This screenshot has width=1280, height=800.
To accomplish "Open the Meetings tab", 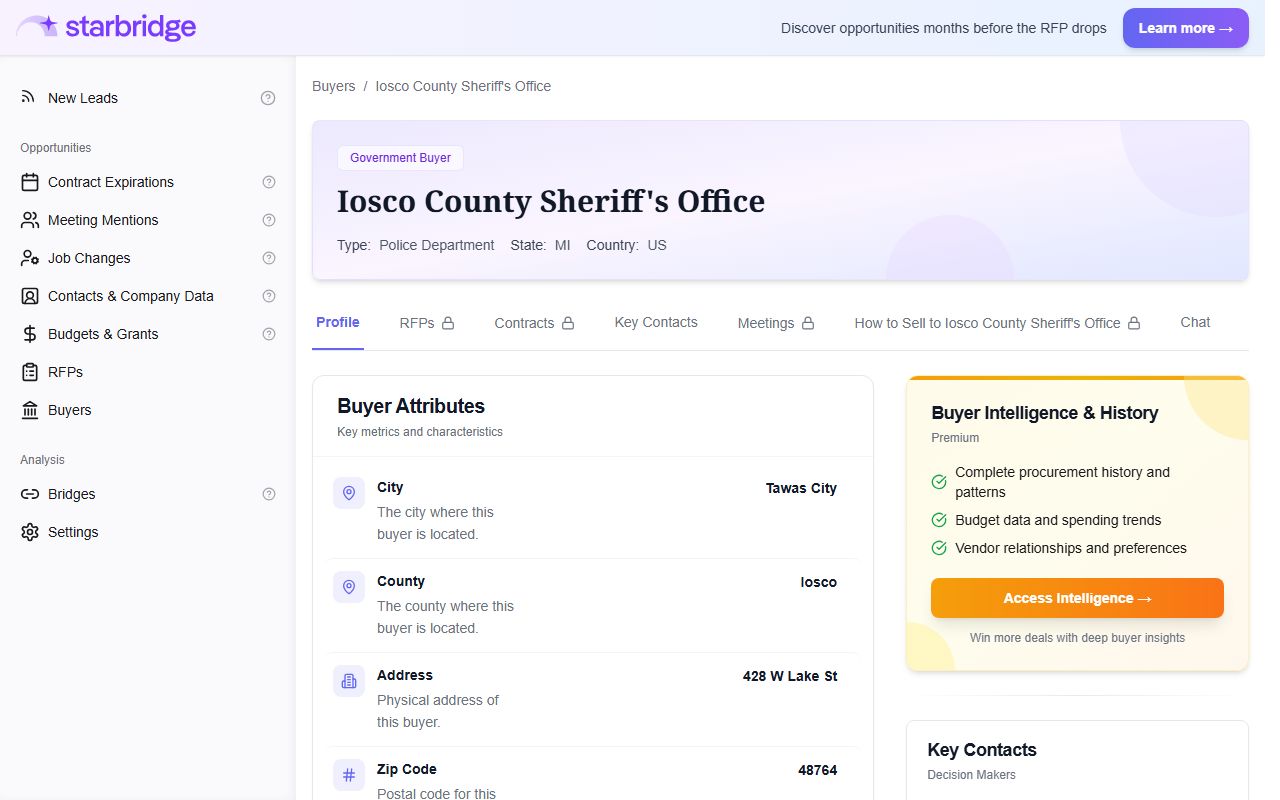I will pos(776,323).
